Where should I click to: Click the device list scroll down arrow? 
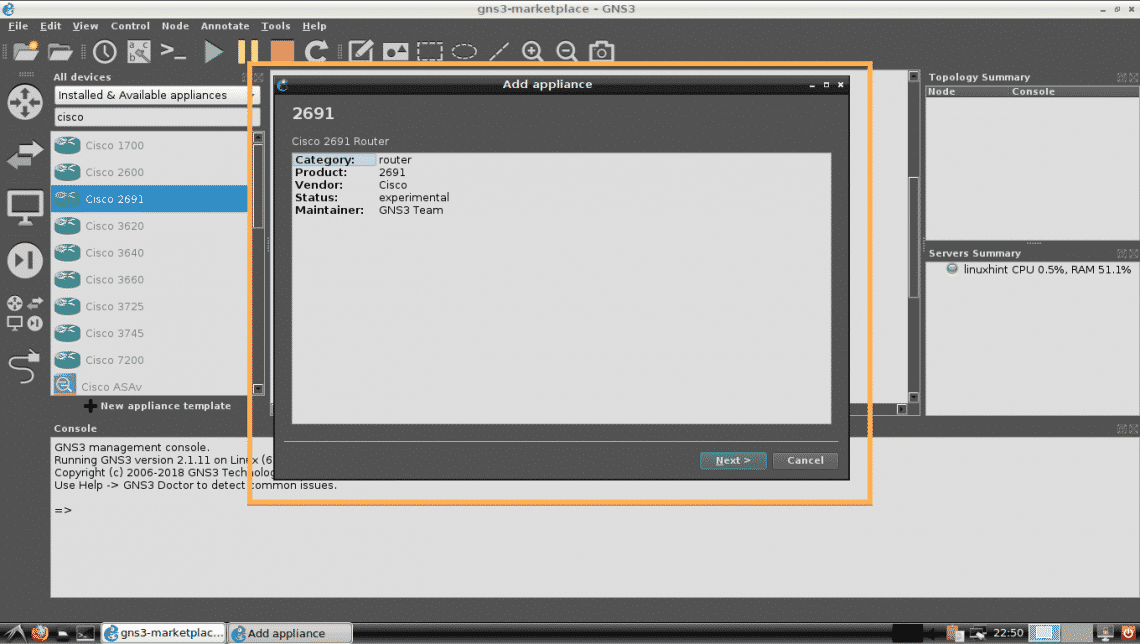click(x=258, y=389)
